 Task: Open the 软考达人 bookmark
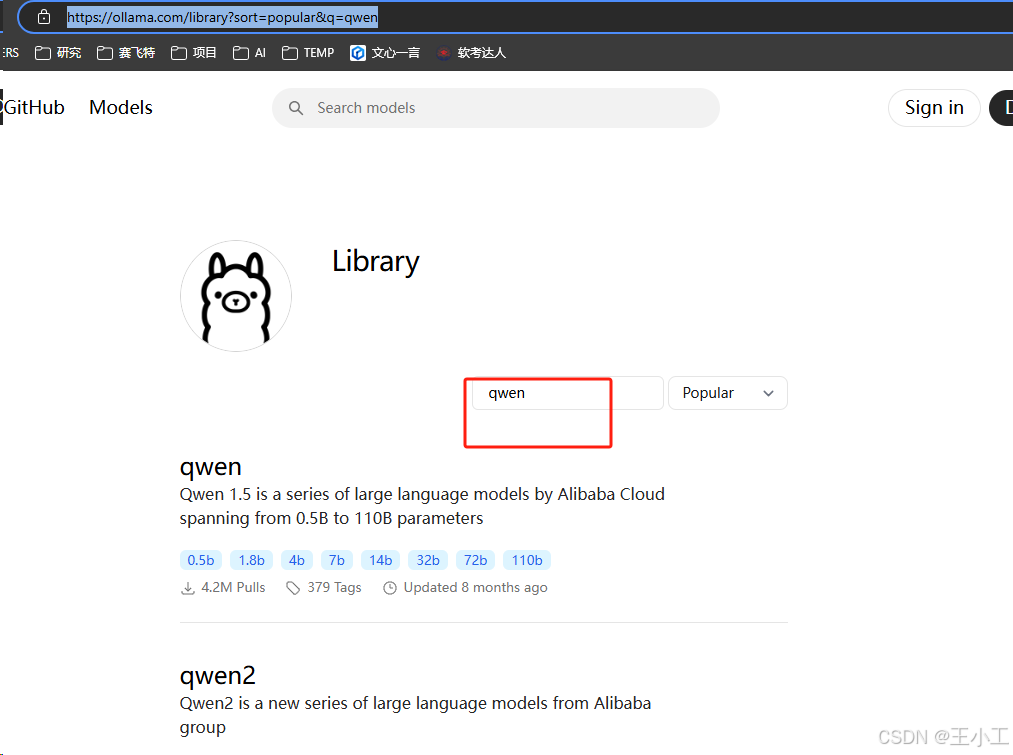[471, 53]
